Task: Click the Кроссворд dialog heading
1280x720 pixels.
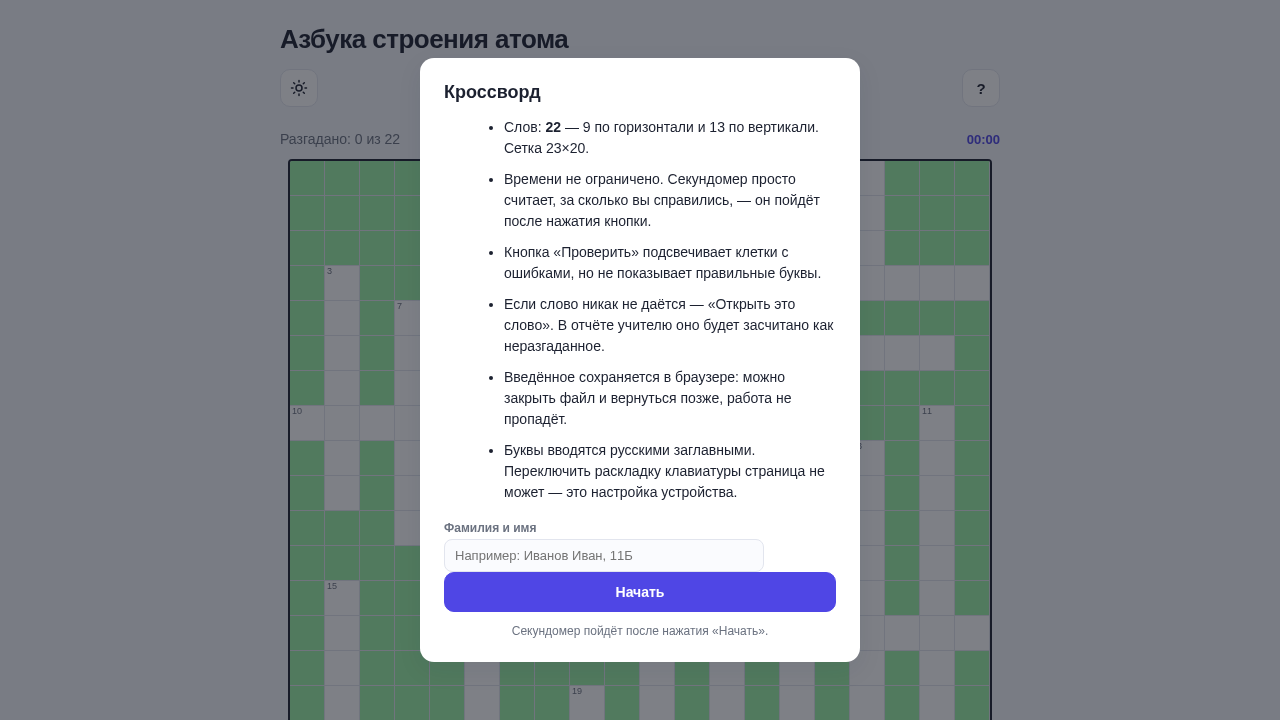Action: pyautogui.click(x=492, y=92)
